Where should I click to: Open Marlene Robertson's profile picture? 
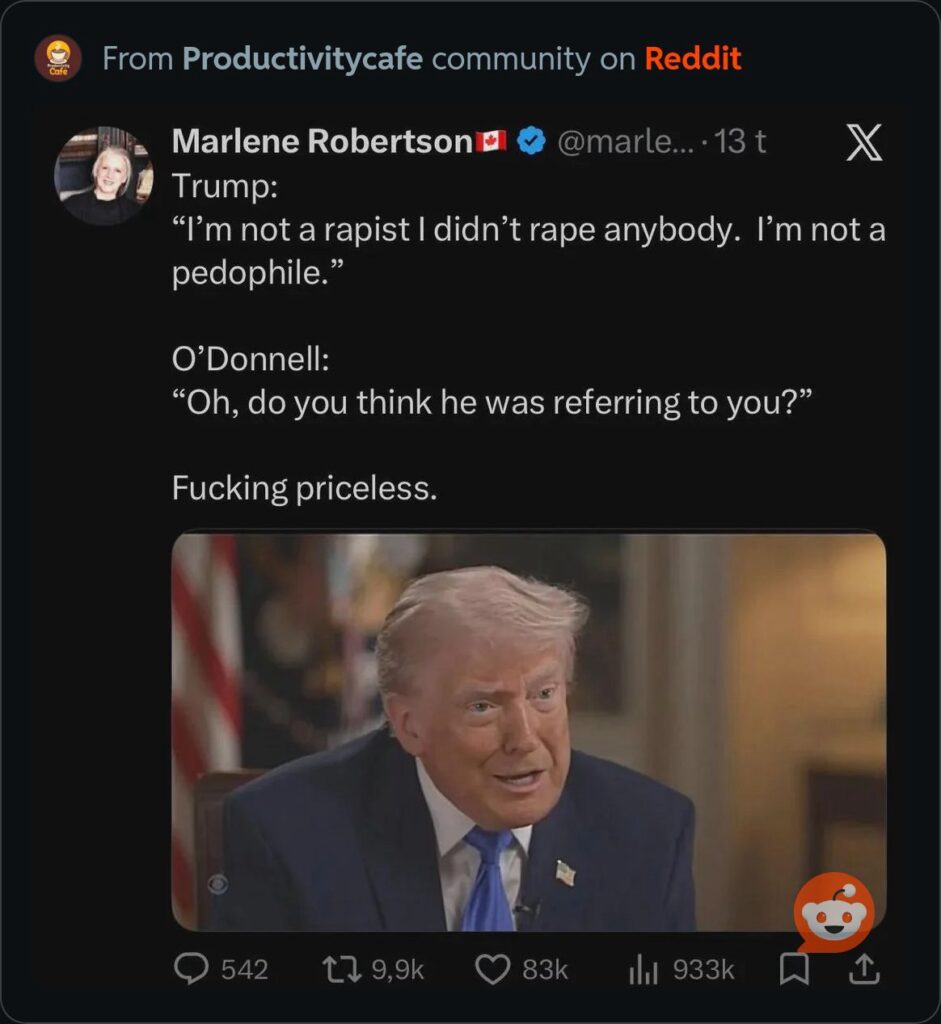[104, 176]
